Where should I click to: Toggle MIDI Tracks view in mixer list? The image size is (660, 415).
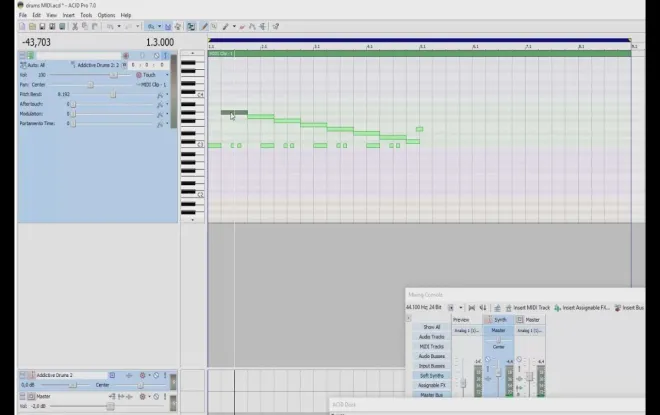[x=432, y=346]
